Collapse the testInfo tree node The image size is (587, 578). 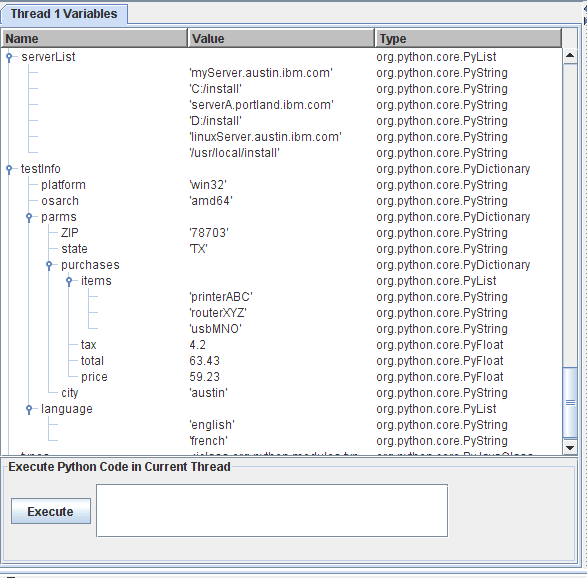pos(9,169)
